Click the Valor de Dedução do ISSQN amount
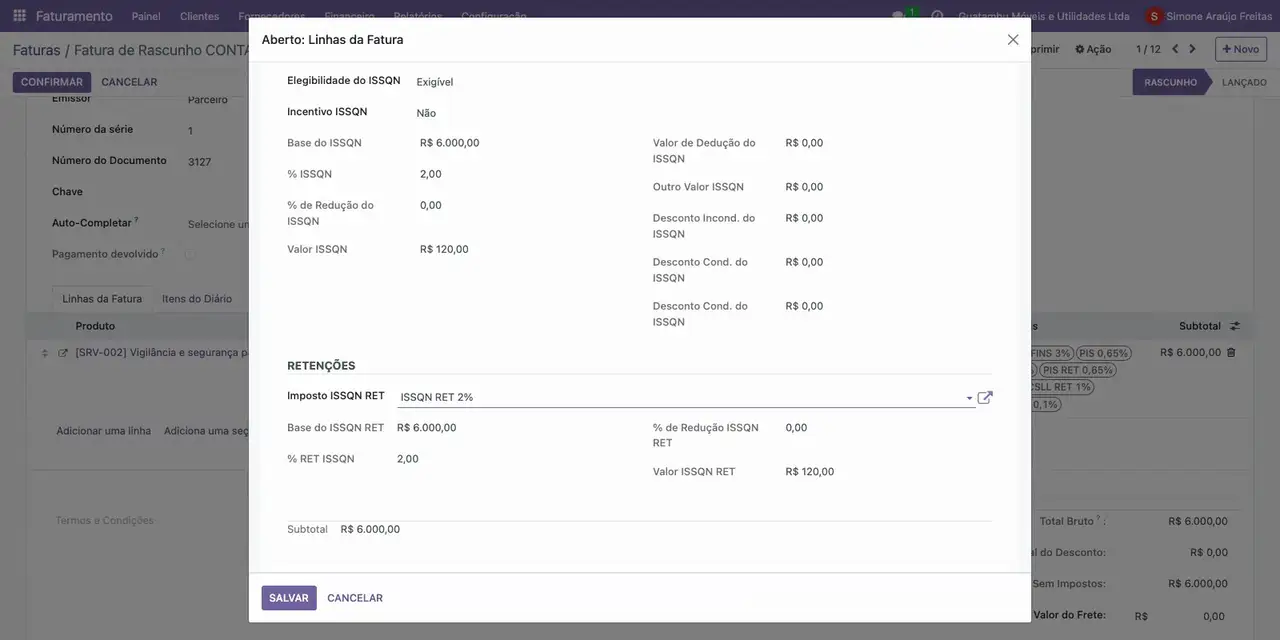Screen dimensions: 1280x640 [805, 143]
